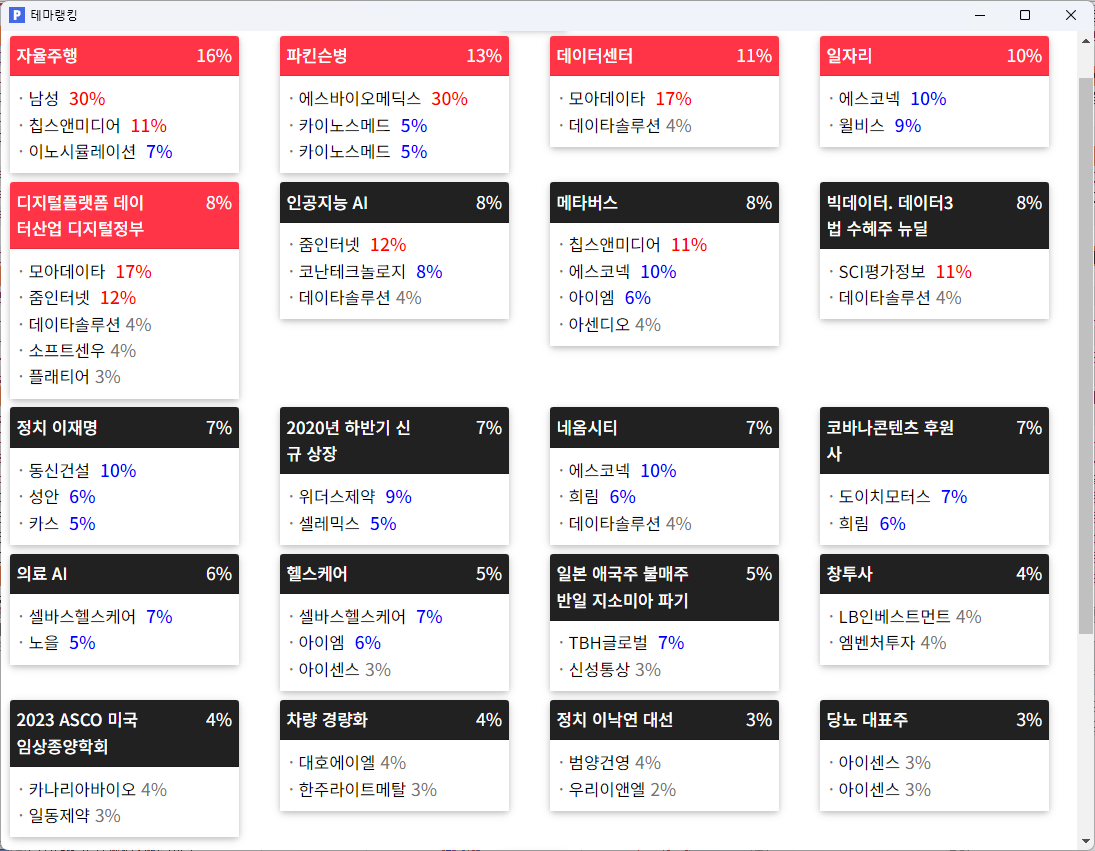This screenshot has height=851, width=1095.
Task: Click stock 남성 30% in 자율주행
Action: pos(67,99)
